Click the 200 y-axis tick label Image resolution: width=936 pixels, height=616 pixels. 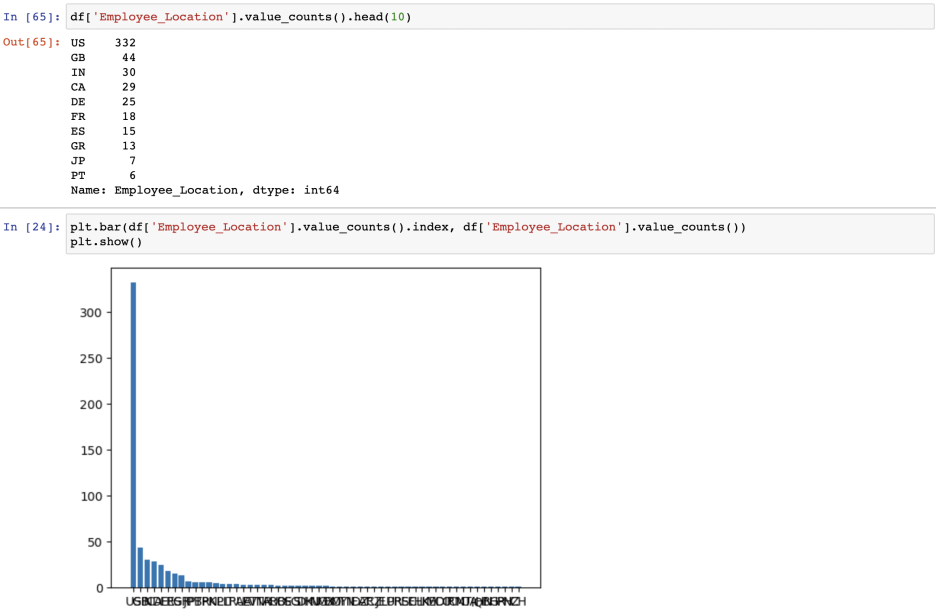(x=91, y=405)
